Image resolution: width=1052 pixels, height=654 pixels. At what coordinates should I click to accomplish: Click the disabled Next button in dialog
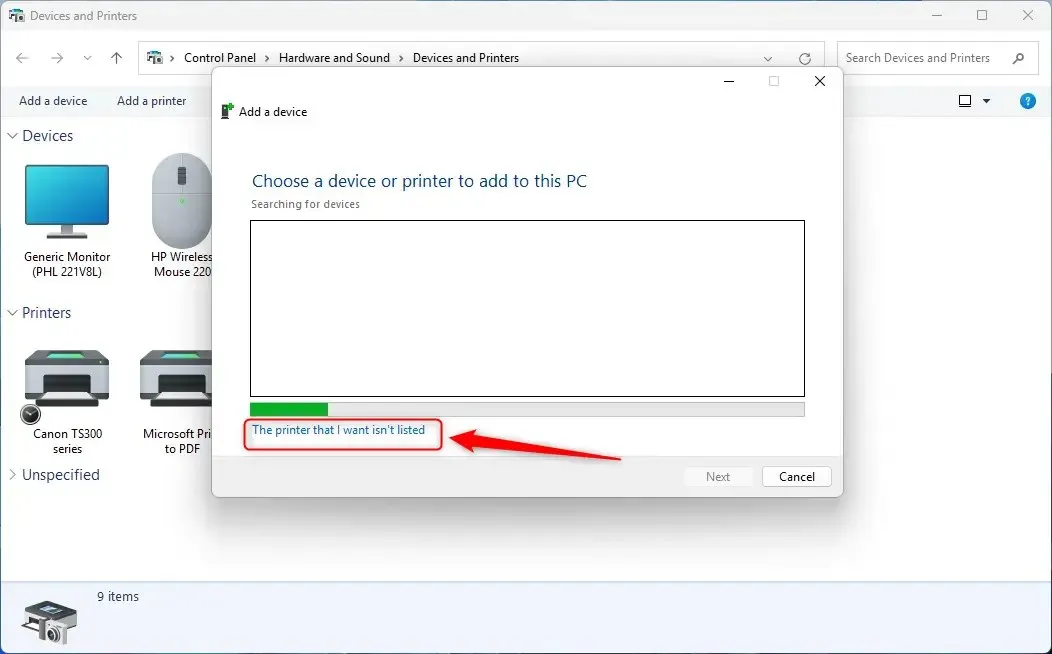[717, 477]
